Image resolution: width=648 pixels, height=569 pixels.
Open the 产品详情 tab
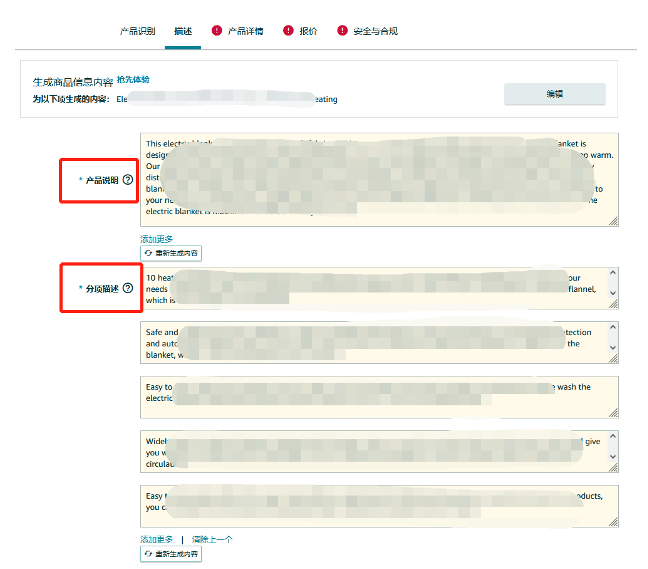pos(245,31)
